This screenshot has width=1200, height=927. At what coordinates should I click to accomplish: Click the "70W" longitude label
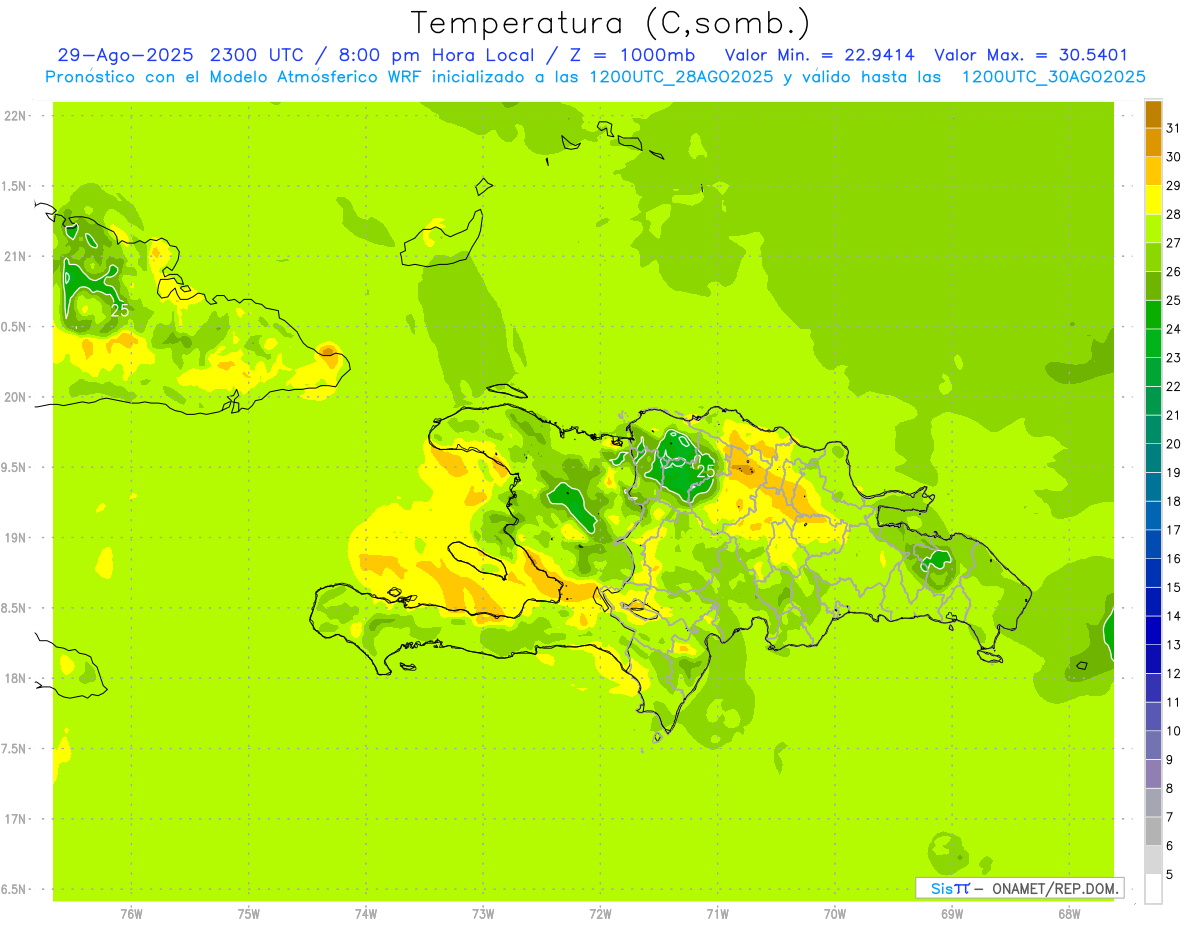click(835, 914)
